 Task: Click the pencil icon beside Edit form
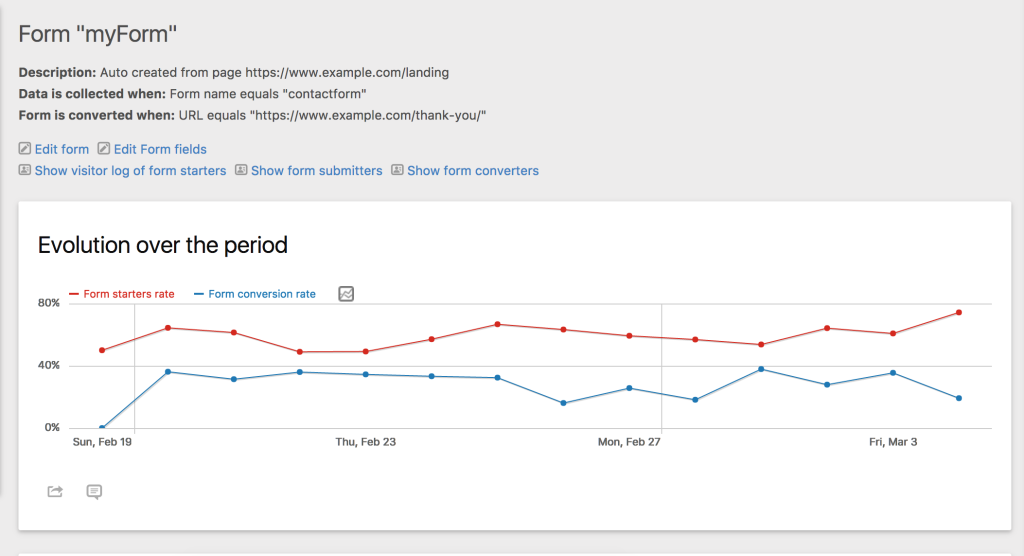25,149
